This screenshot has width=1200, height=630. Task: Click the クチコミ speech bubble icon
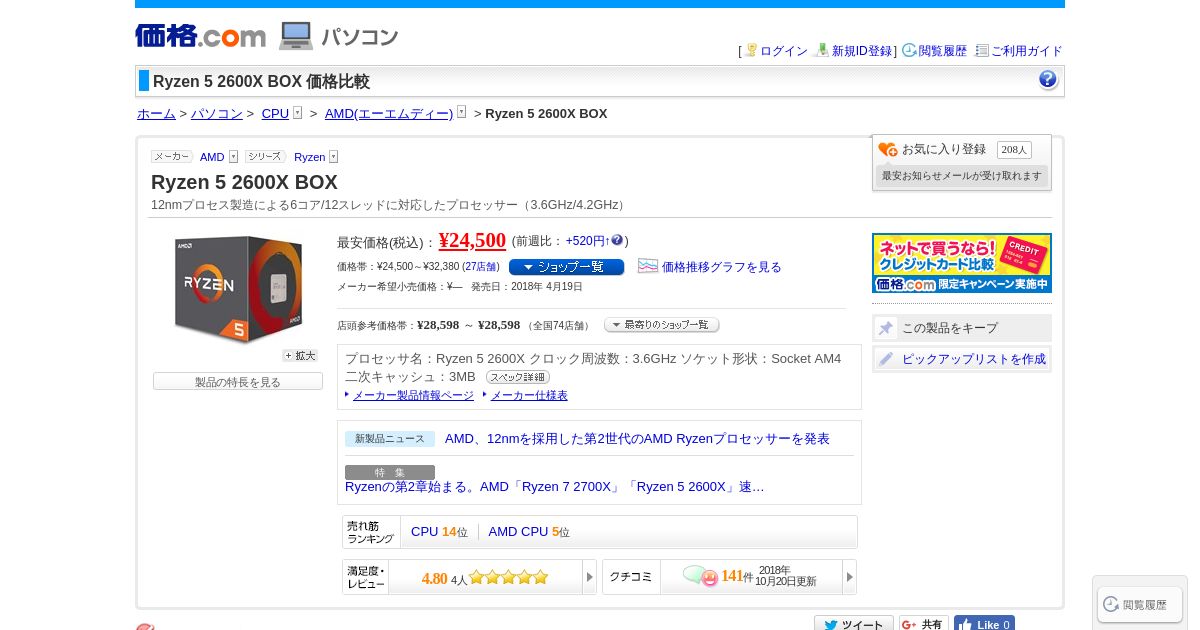click(x=700, y=576)
